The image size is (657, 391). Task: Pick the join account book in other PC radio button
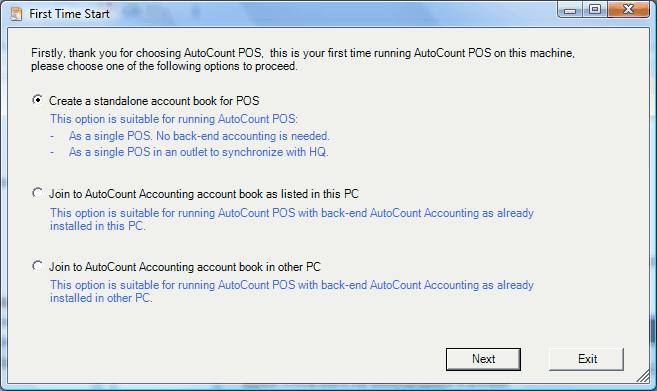(38, 266)
